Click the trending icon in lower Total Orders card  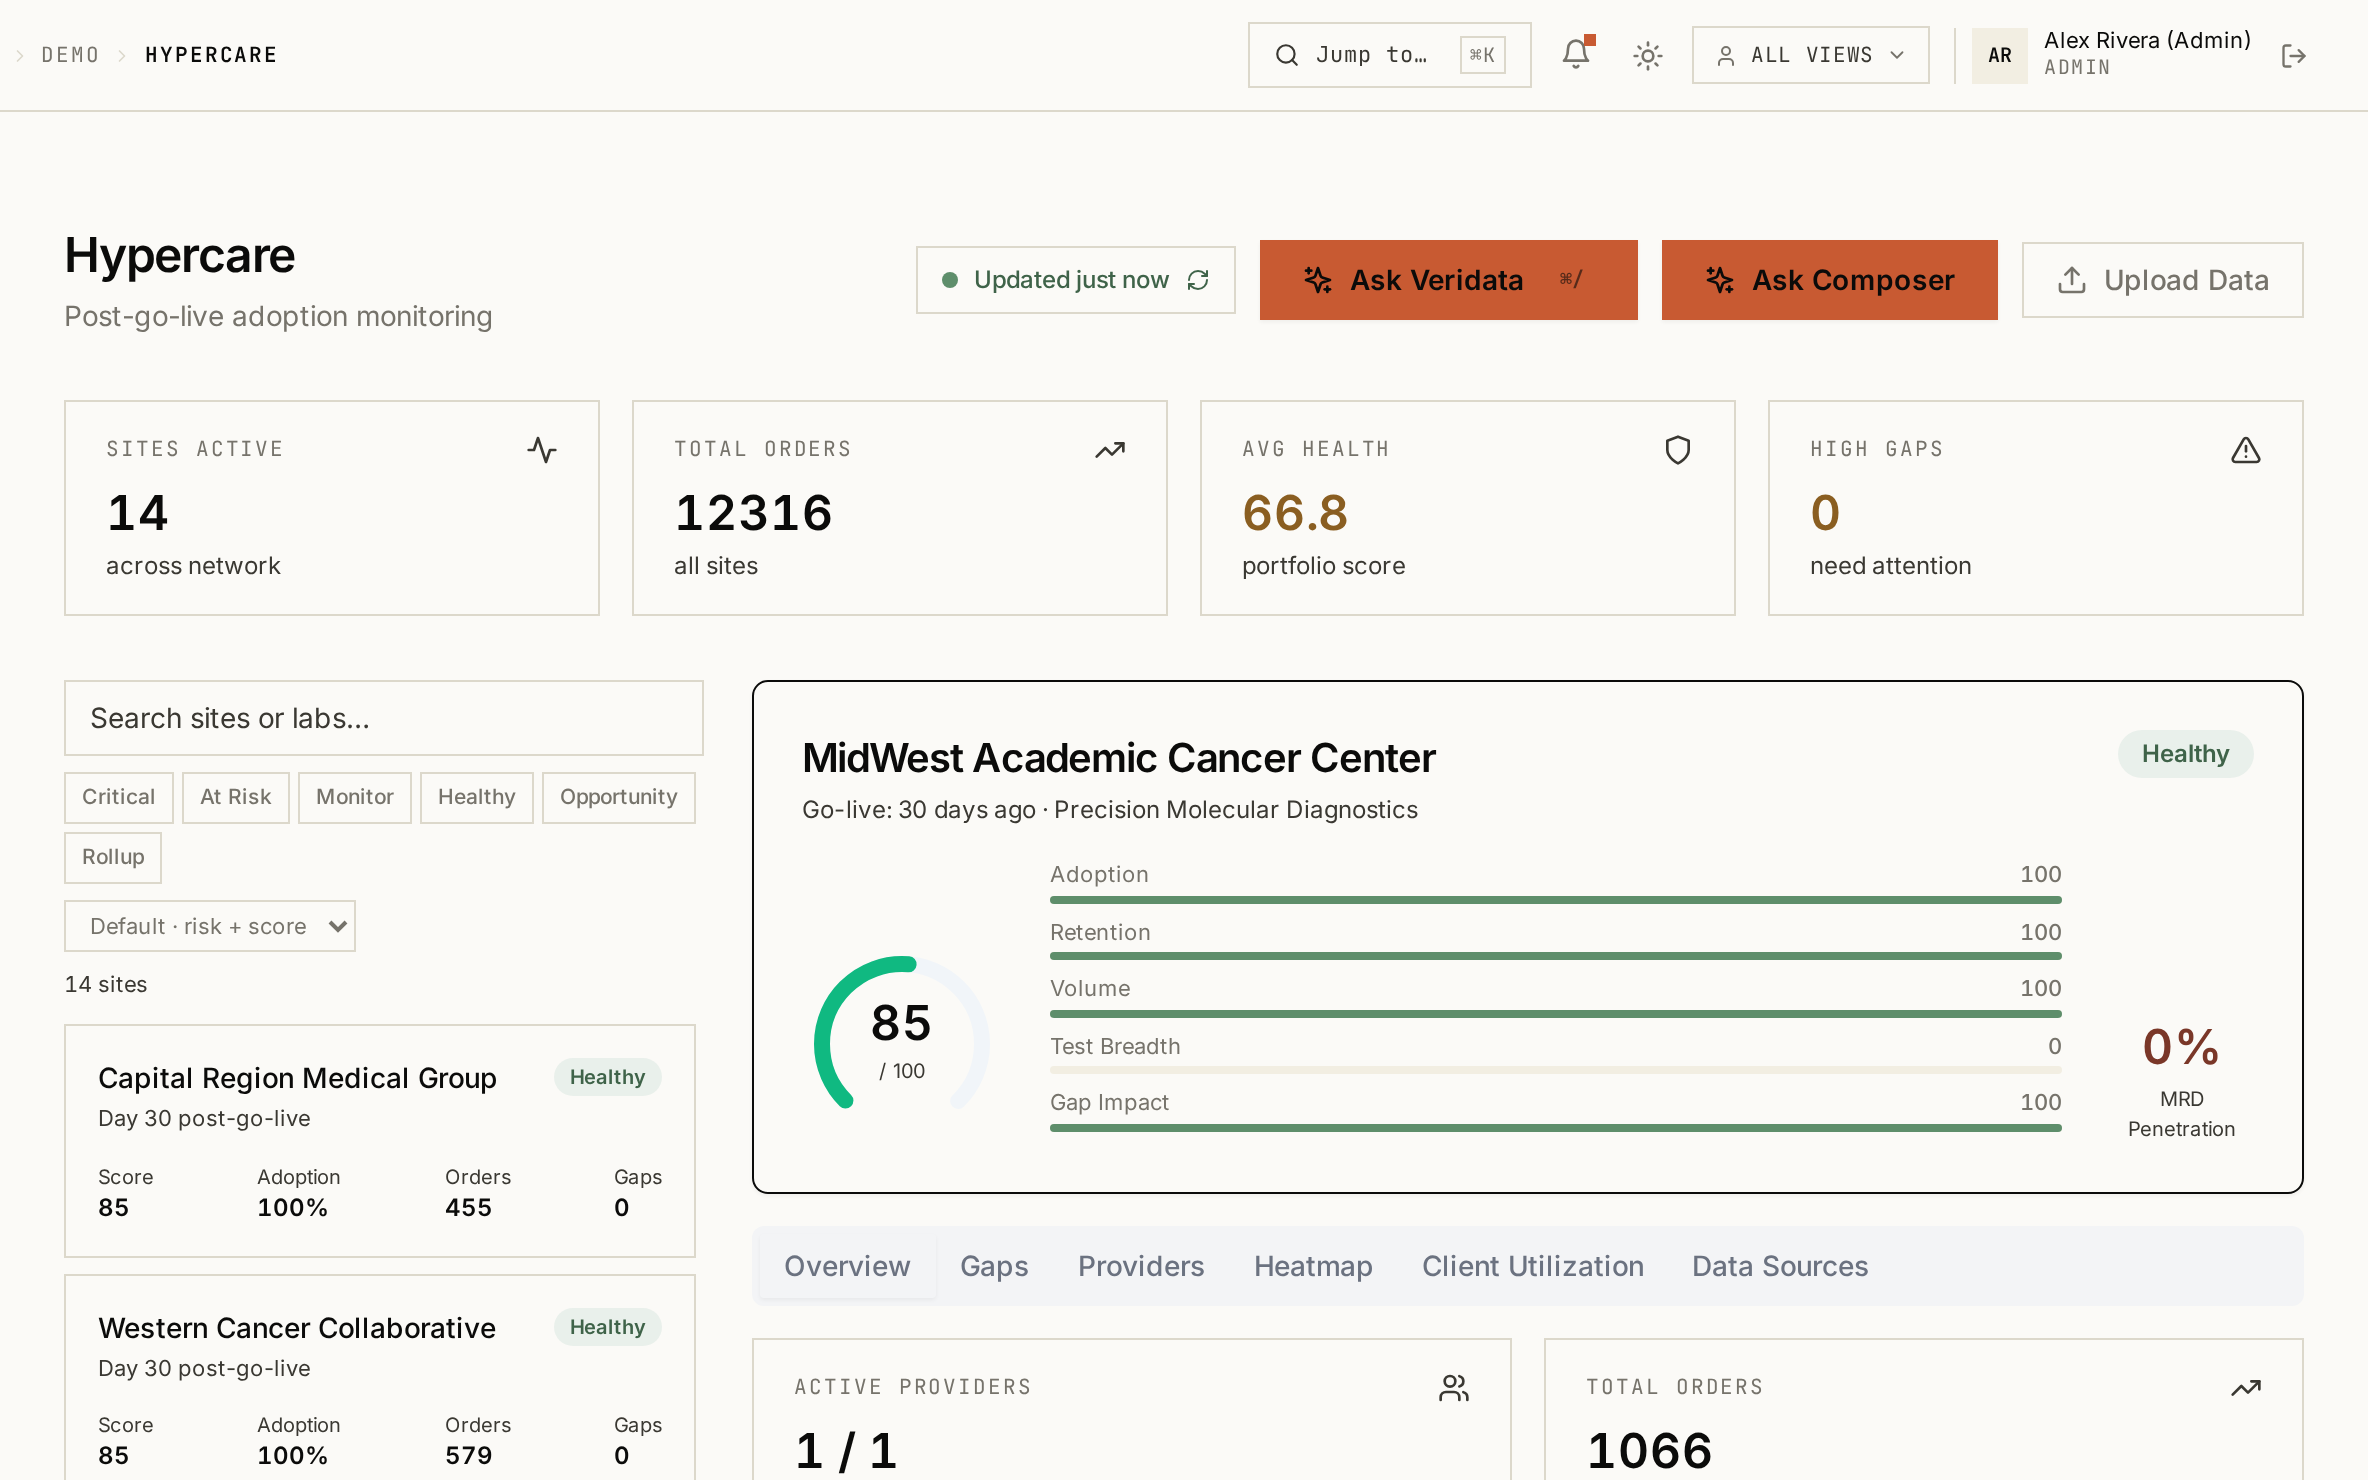[2246, 1388]
